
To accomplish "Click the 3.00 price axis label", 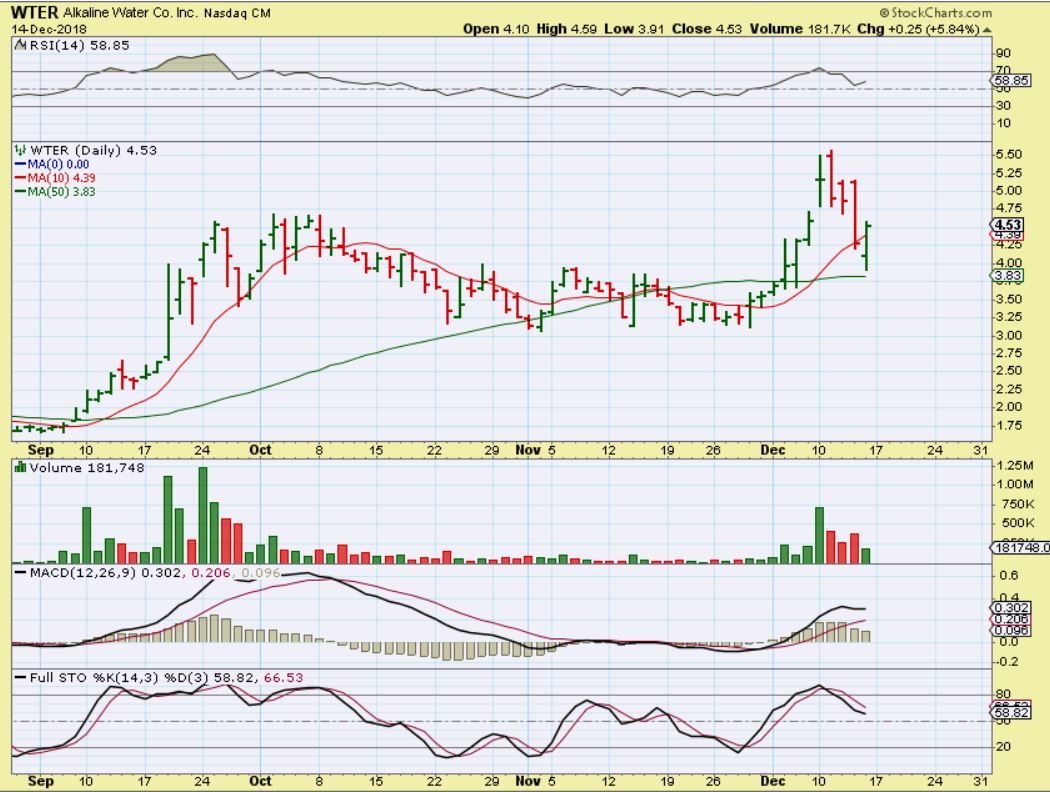I will 1008,335.
